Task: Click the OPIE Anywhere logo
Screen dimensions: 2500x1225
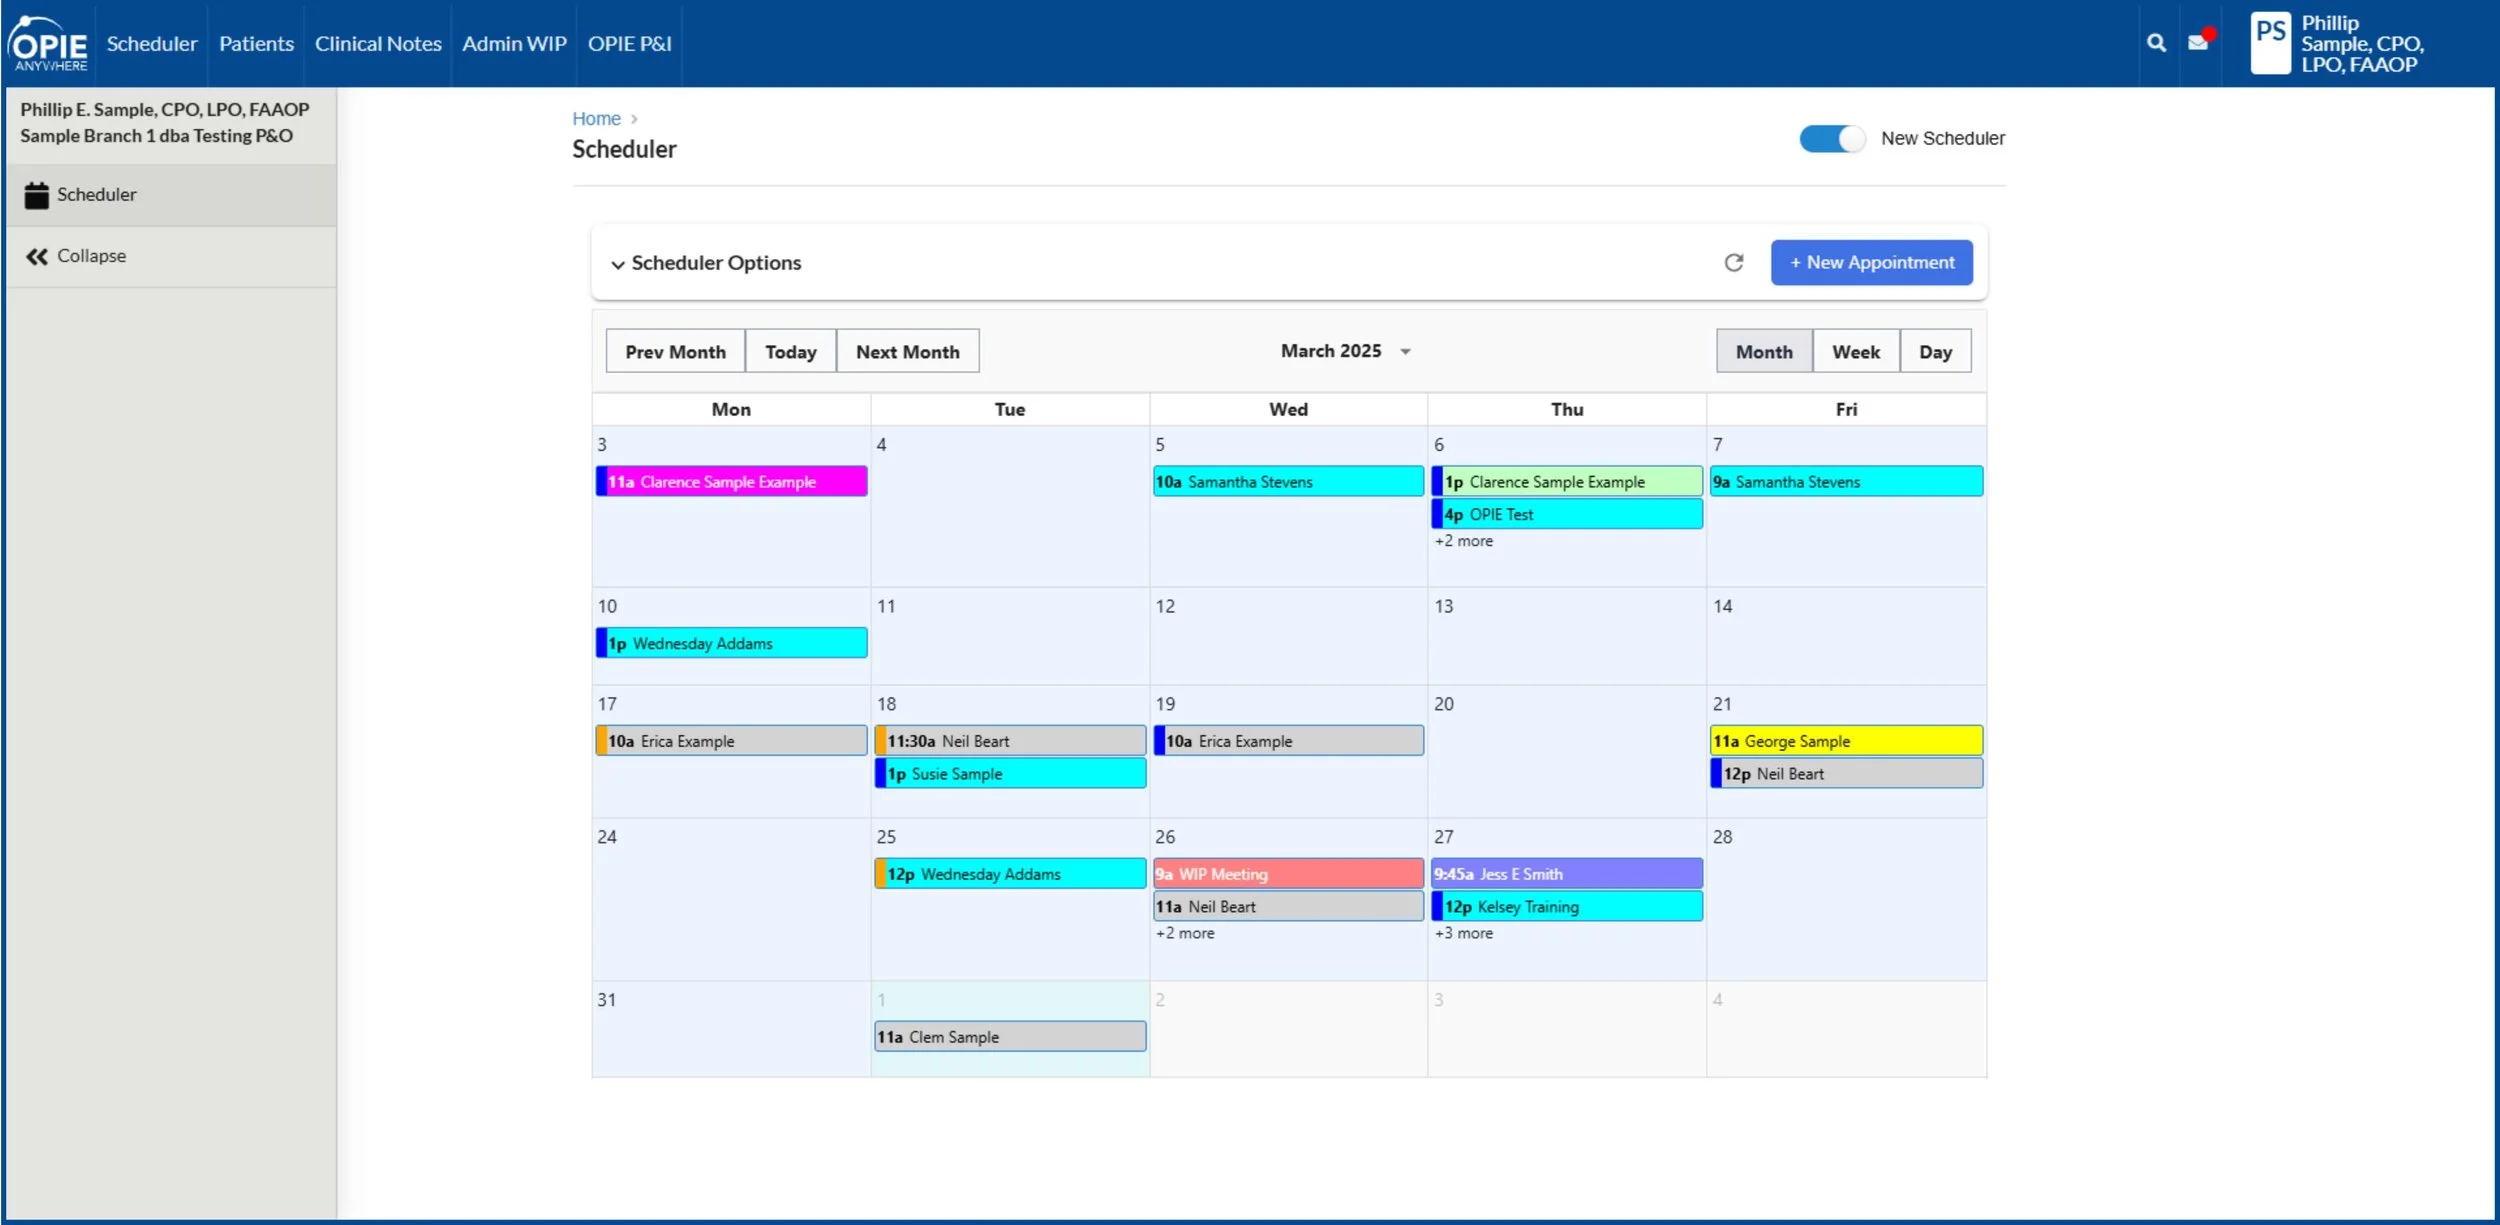Action: click(49, 44)
